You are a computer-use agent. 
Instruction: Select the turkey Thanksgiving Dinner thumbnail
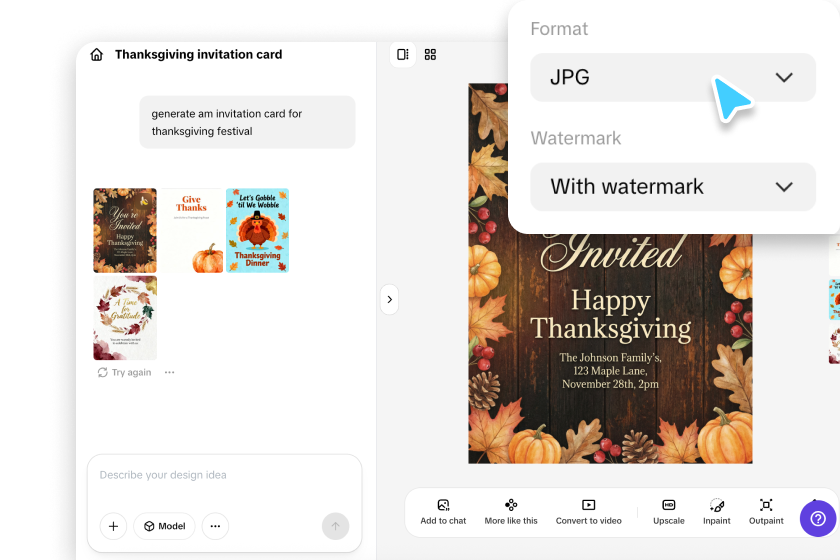(258, 230)
